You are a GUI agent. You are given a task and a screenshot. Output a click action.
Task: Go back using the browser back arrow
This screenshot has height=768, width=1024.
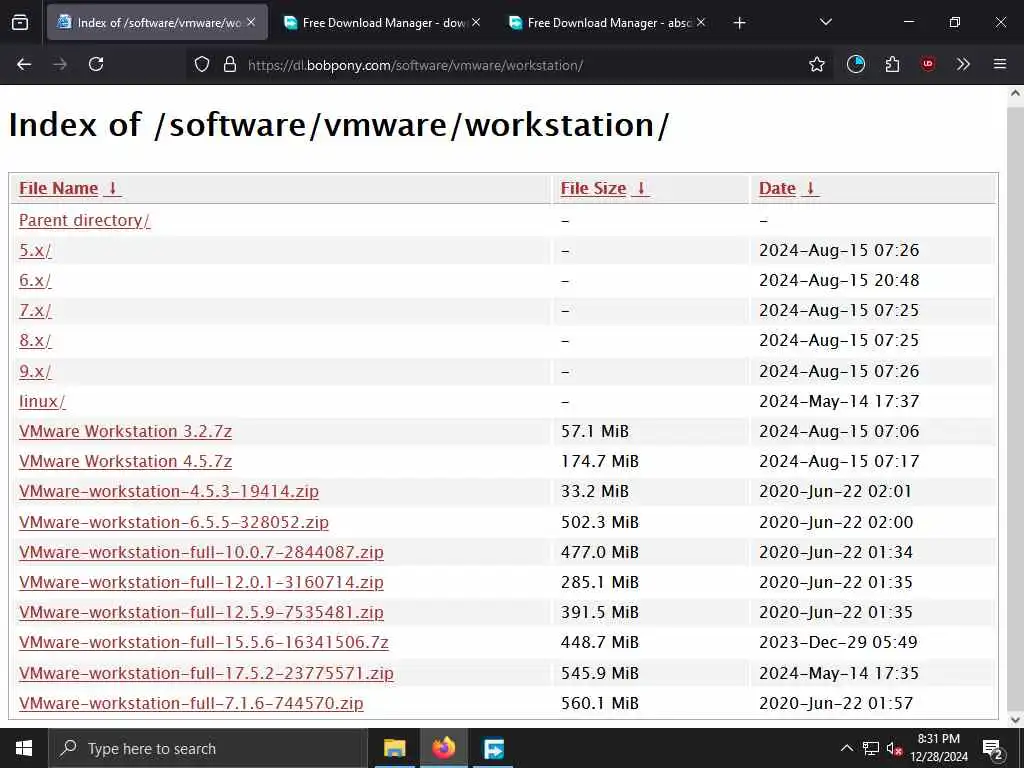(x=24, y=64)
